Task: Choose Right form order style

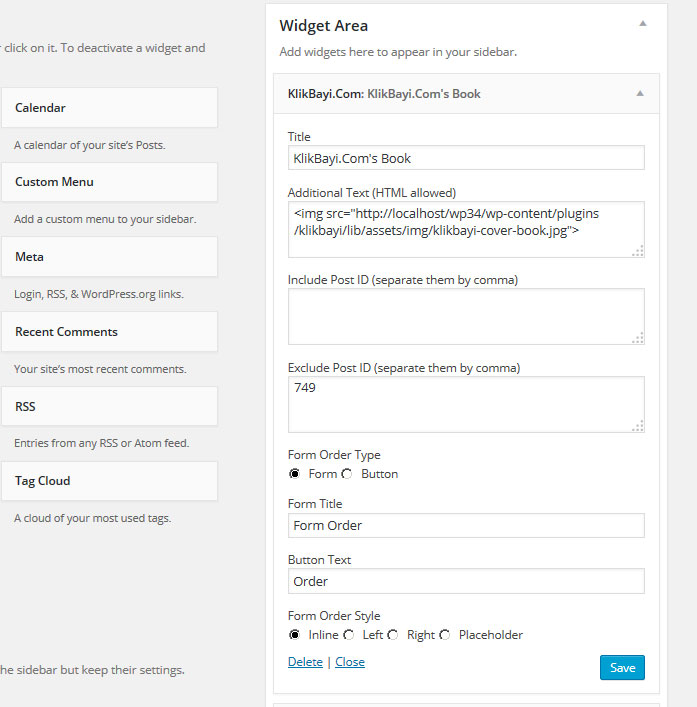Action: (x=393, y=635)
